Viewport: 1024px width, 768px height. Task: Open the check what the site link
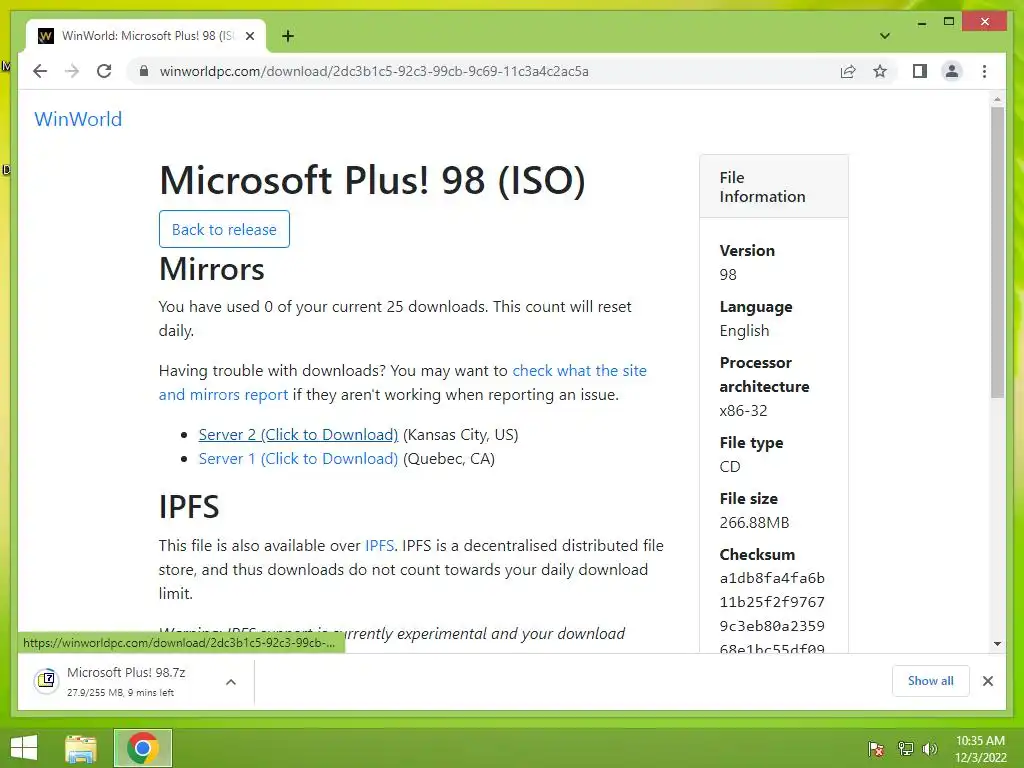(579, 371)
